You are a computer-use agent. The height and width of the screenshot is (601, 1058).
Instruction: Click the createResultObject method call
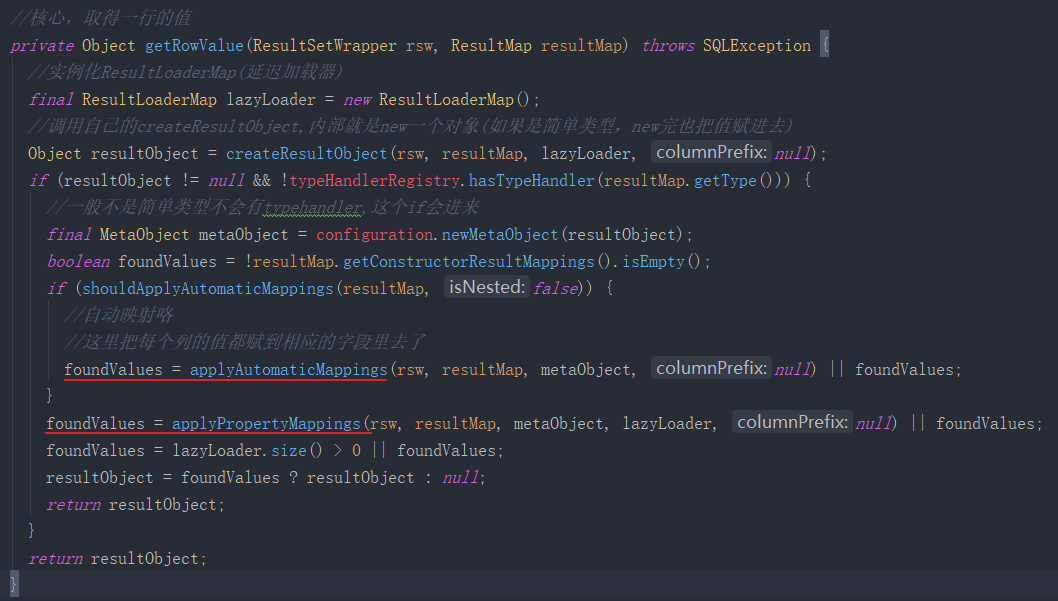[306, 154]
